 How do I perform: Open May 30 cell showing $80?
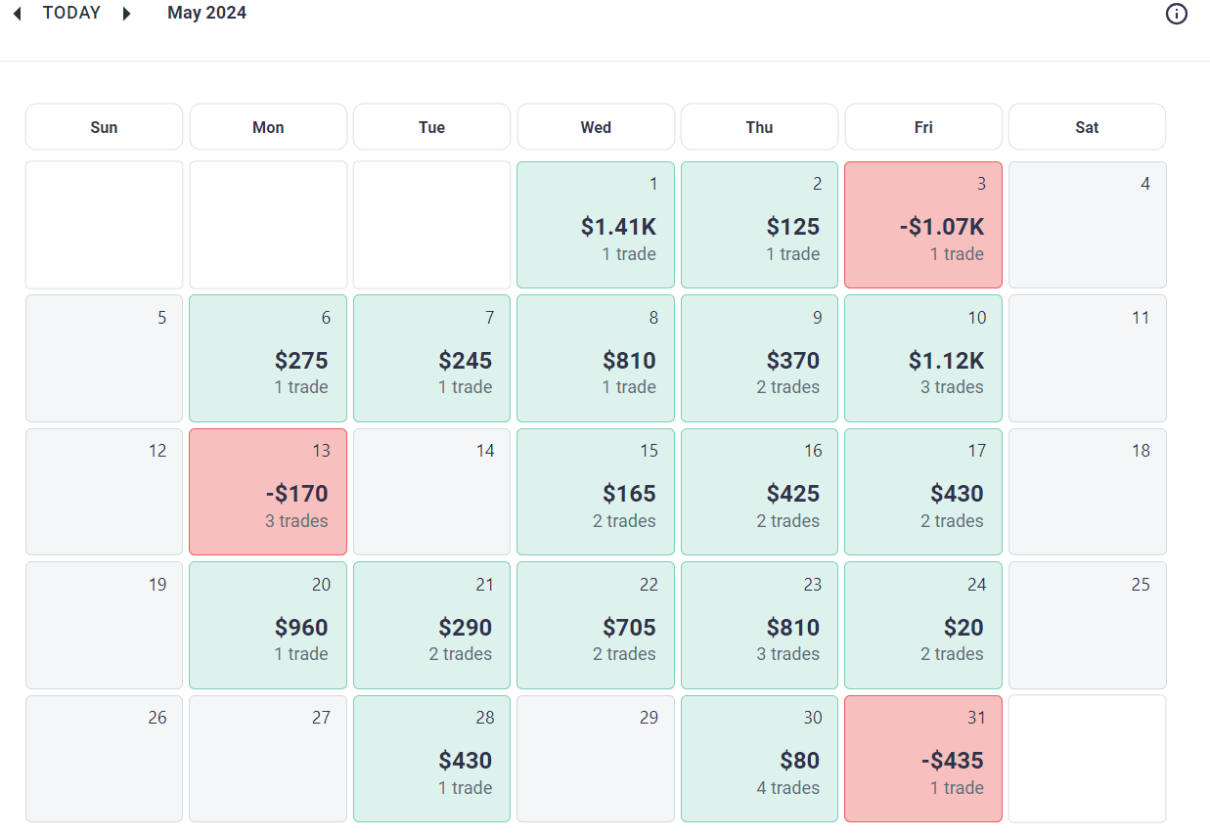[x=760, y=759]
